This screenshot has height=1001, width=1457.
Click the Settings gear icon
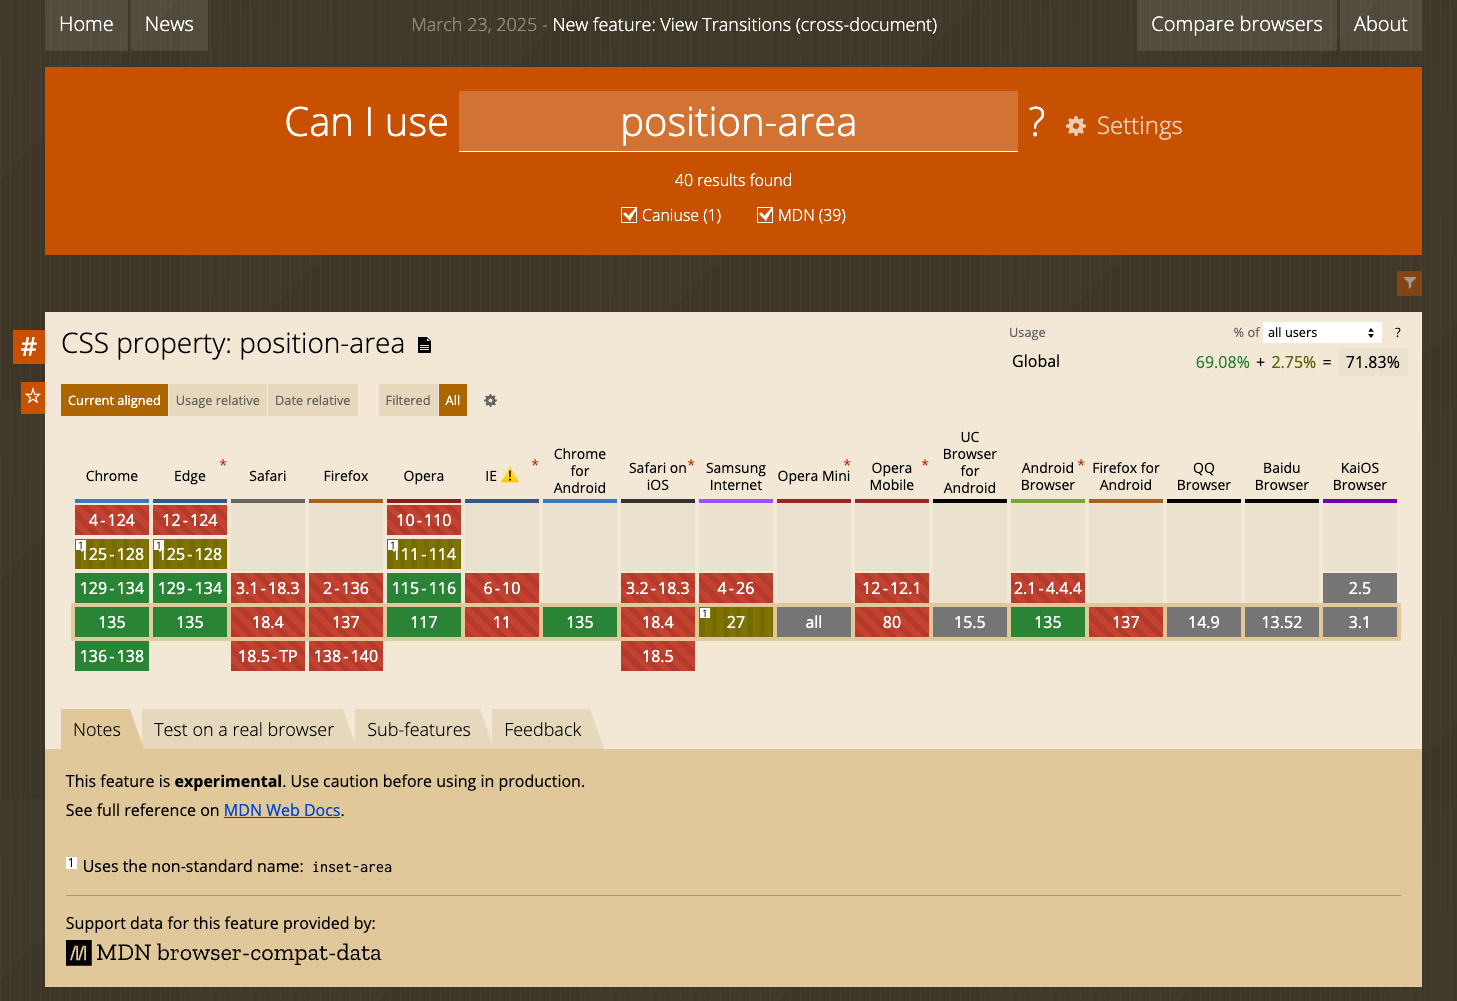[x=1076, y=126]
